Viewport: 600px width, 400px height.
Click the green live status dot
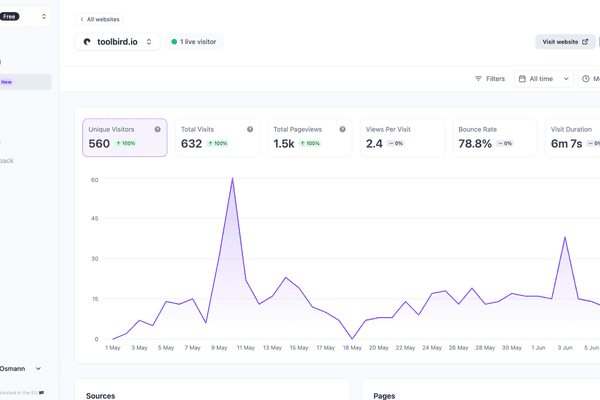(174, 42)
